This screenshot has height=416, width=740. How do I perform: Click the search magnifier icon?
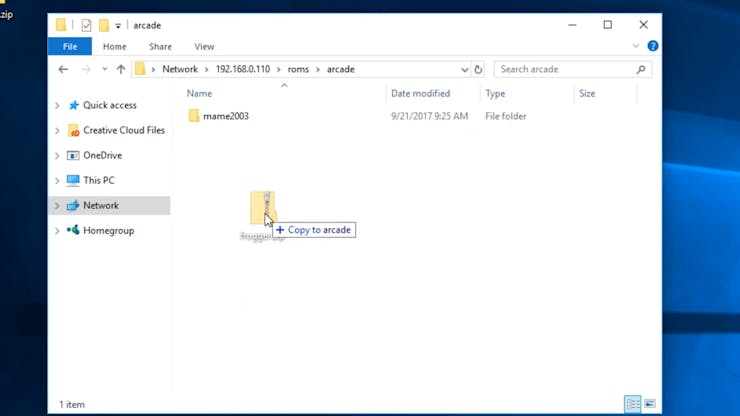(x=640, y=69)
